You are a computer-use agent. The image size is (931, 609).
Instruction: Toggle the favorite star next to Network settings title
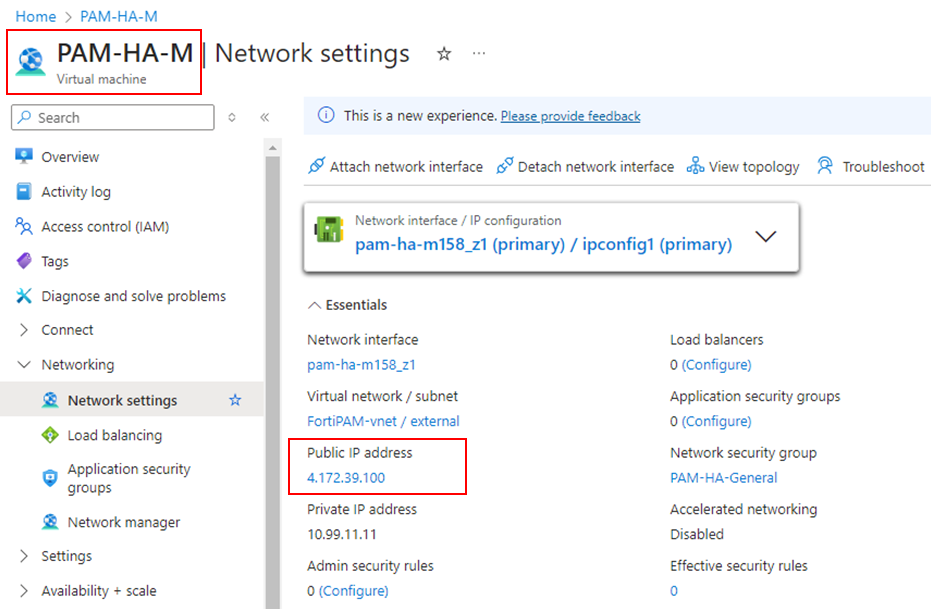pyautogui.click(x=443, y=55)
